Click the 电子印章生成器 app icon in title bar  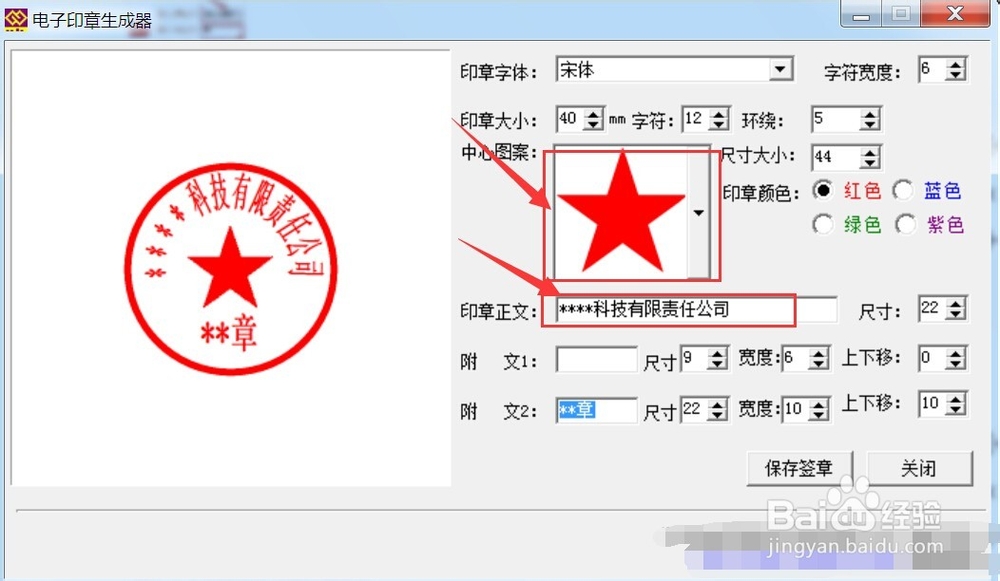16,20
